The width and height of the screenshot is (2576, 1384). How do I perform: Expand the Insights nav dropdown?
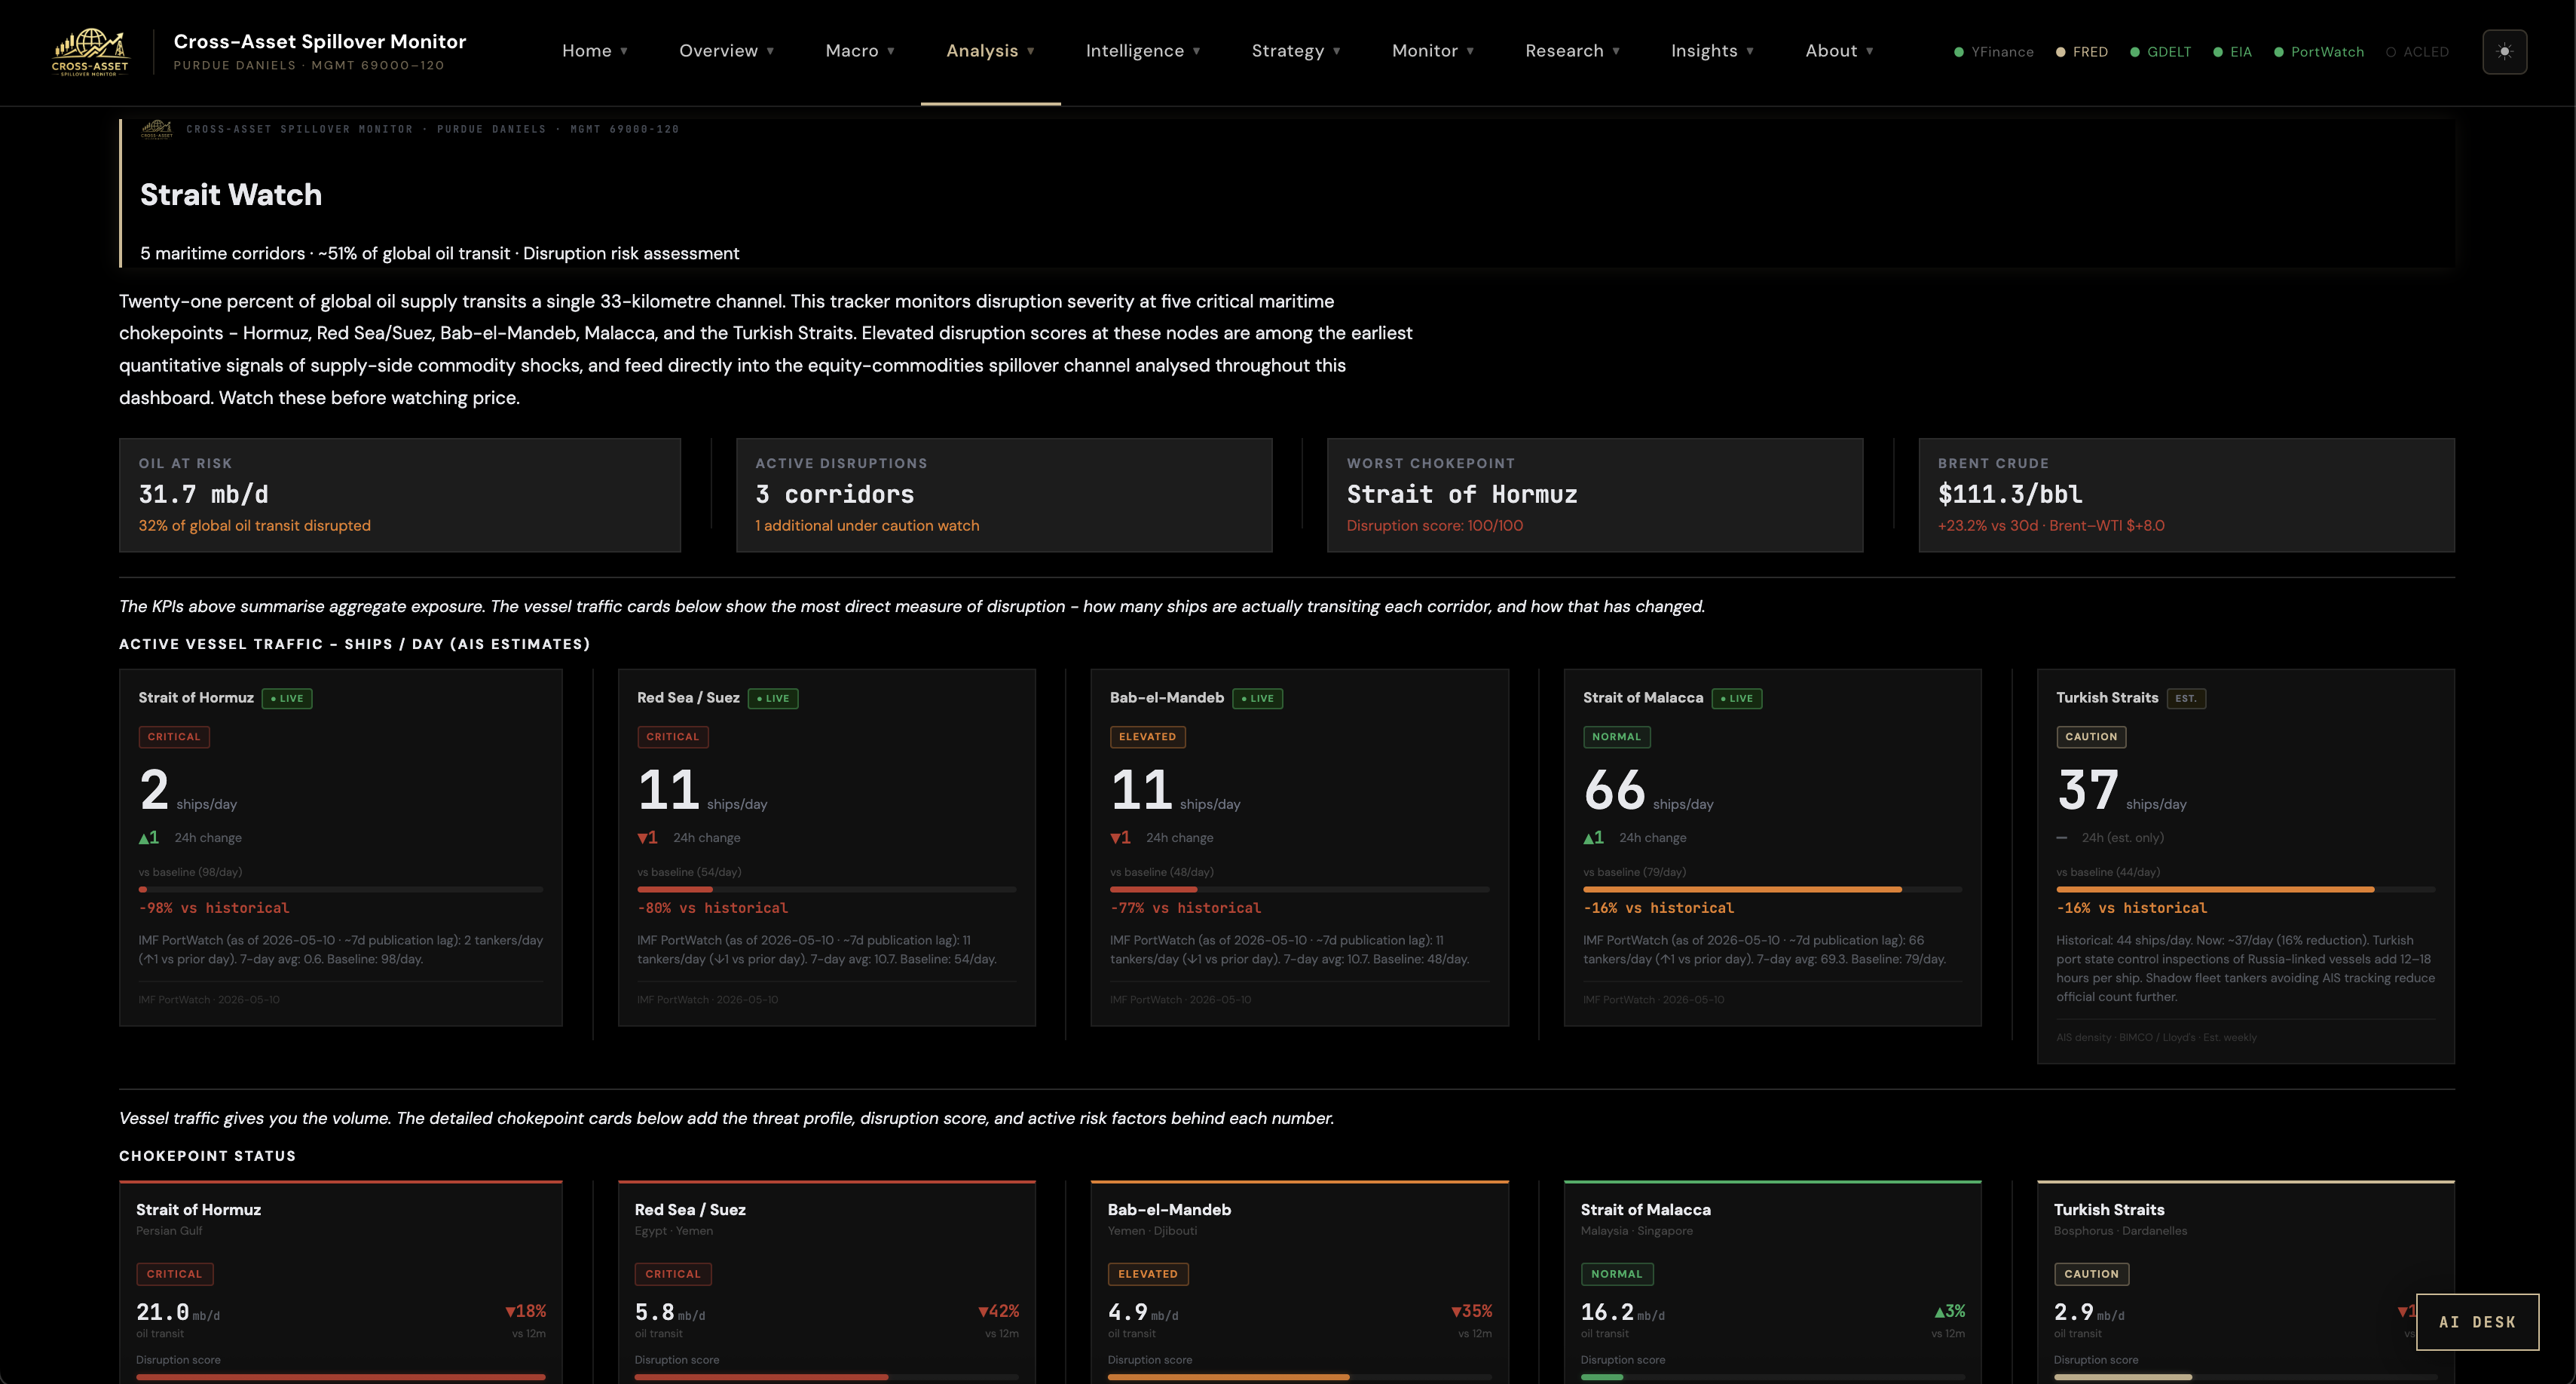click(x=1713, y=51)
